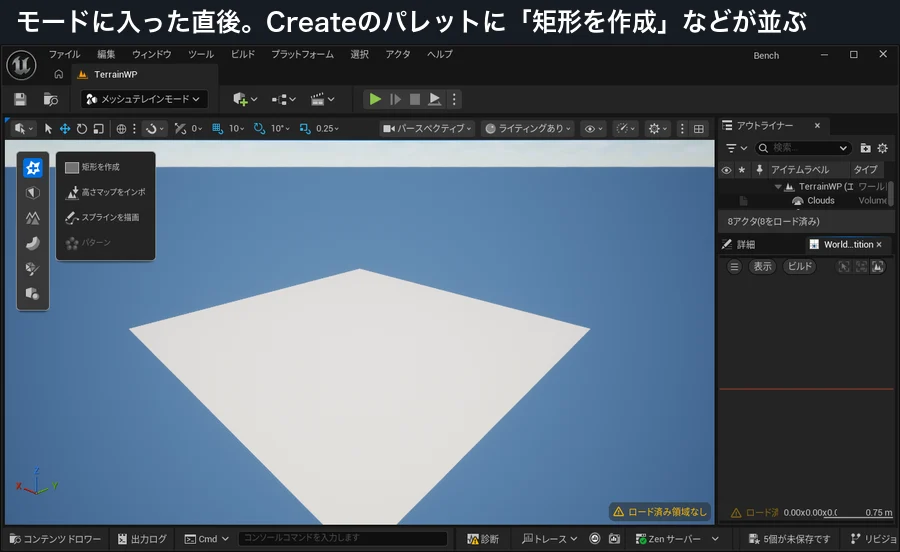Focus the outliner 検索 search field
Viewport: 900px width, 552px height.
tap(802, 148)
